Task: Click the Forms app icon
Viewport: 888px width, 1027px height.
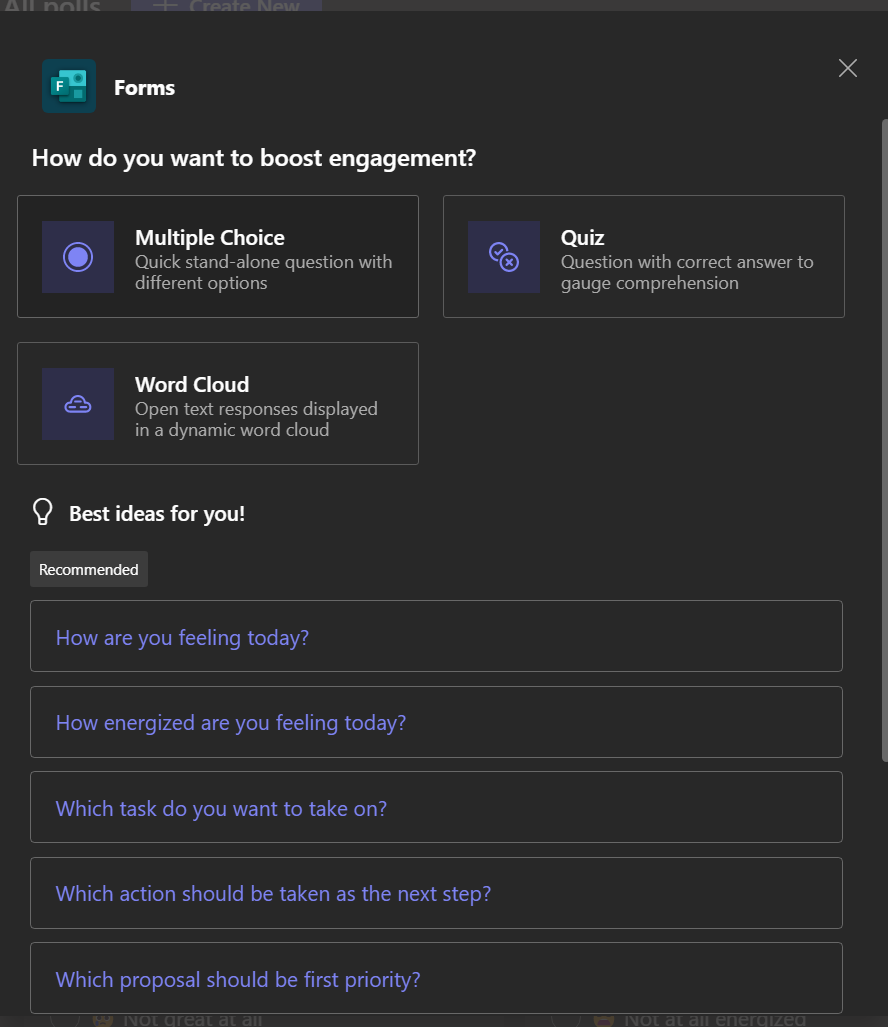Action: coord(68,86)
